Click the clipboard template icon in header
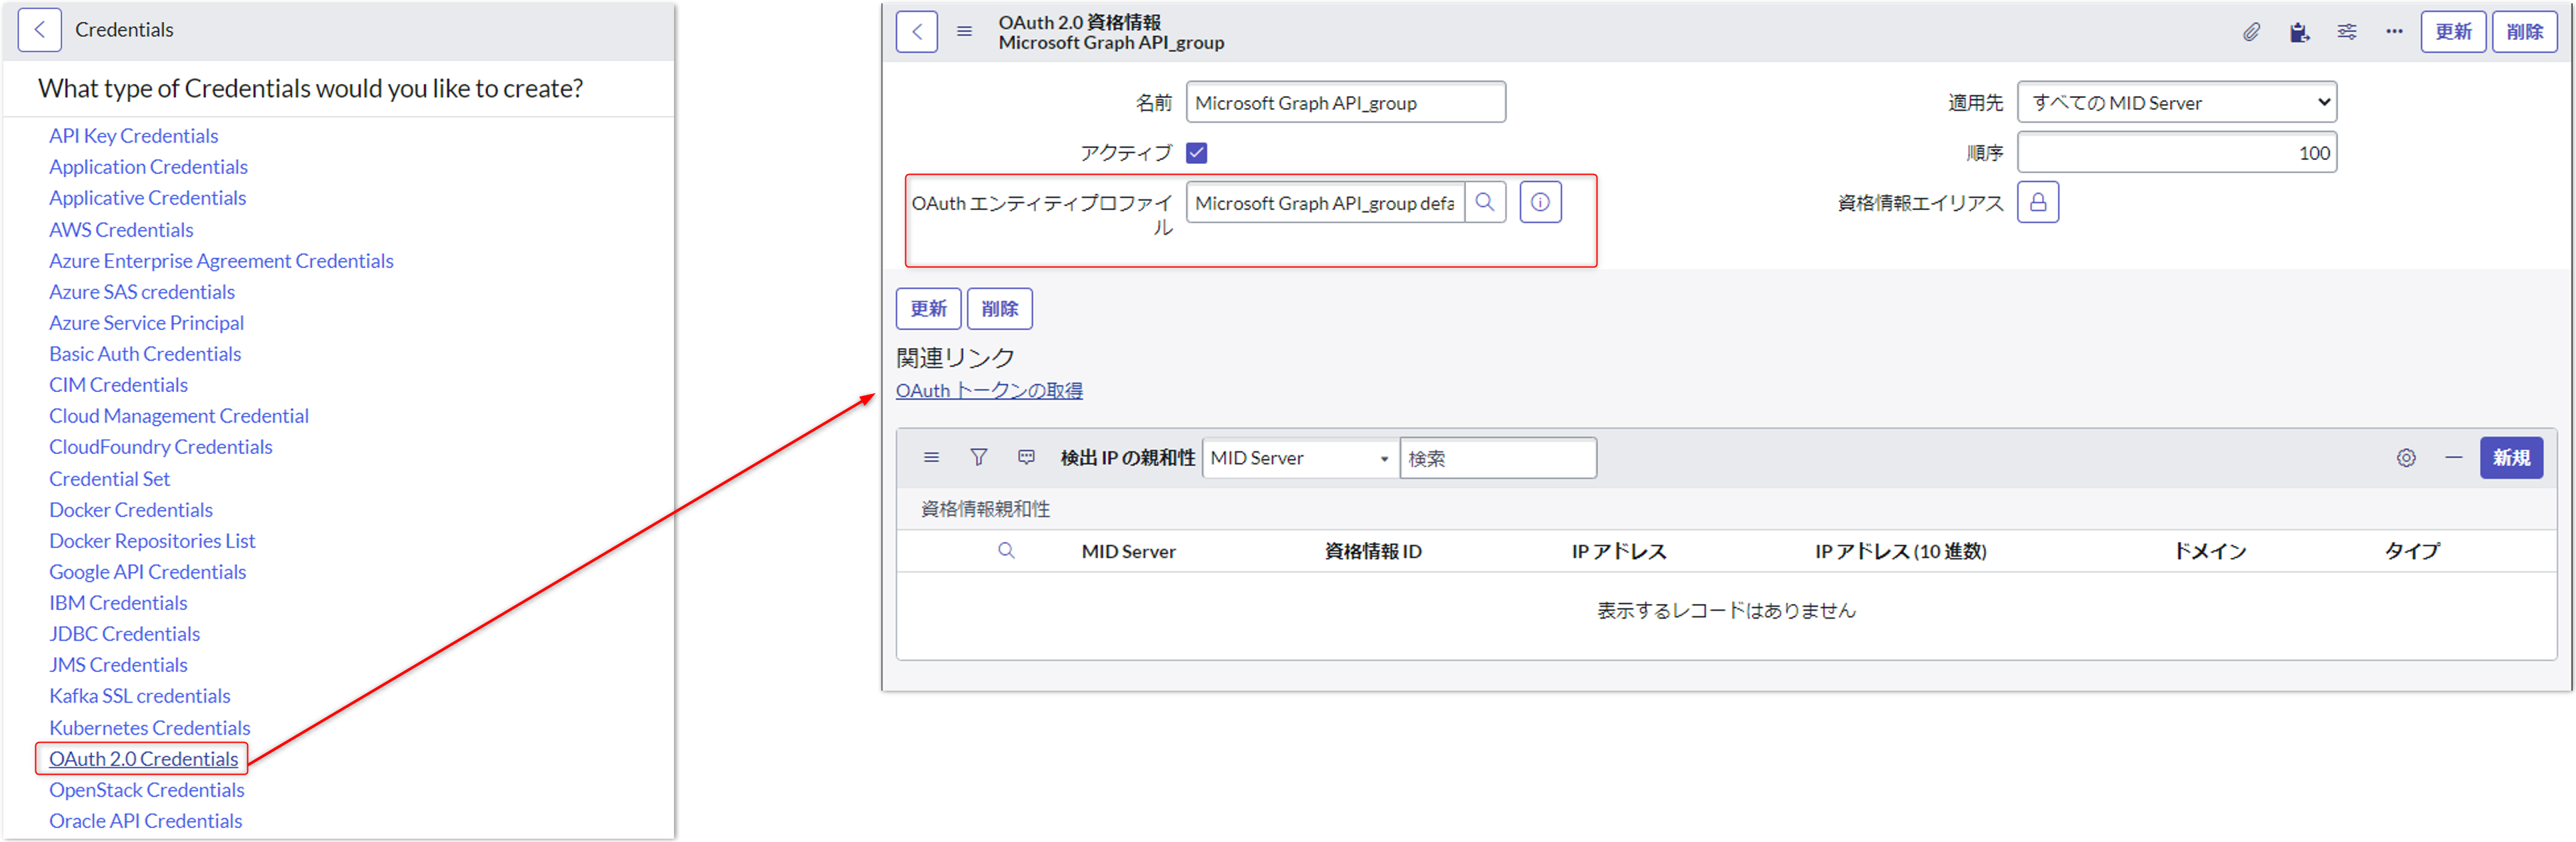The height and width of the screenshot is (842, 2576). click(2299, 32)
